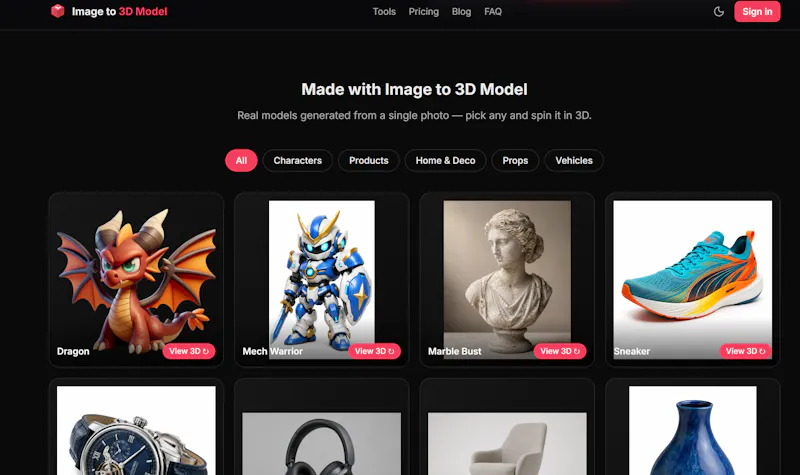Image resolution: width=800 pixels, height=475 pixels.
Task: Open the Blog link
Action: pyautogui.click(x=461, y=12)
